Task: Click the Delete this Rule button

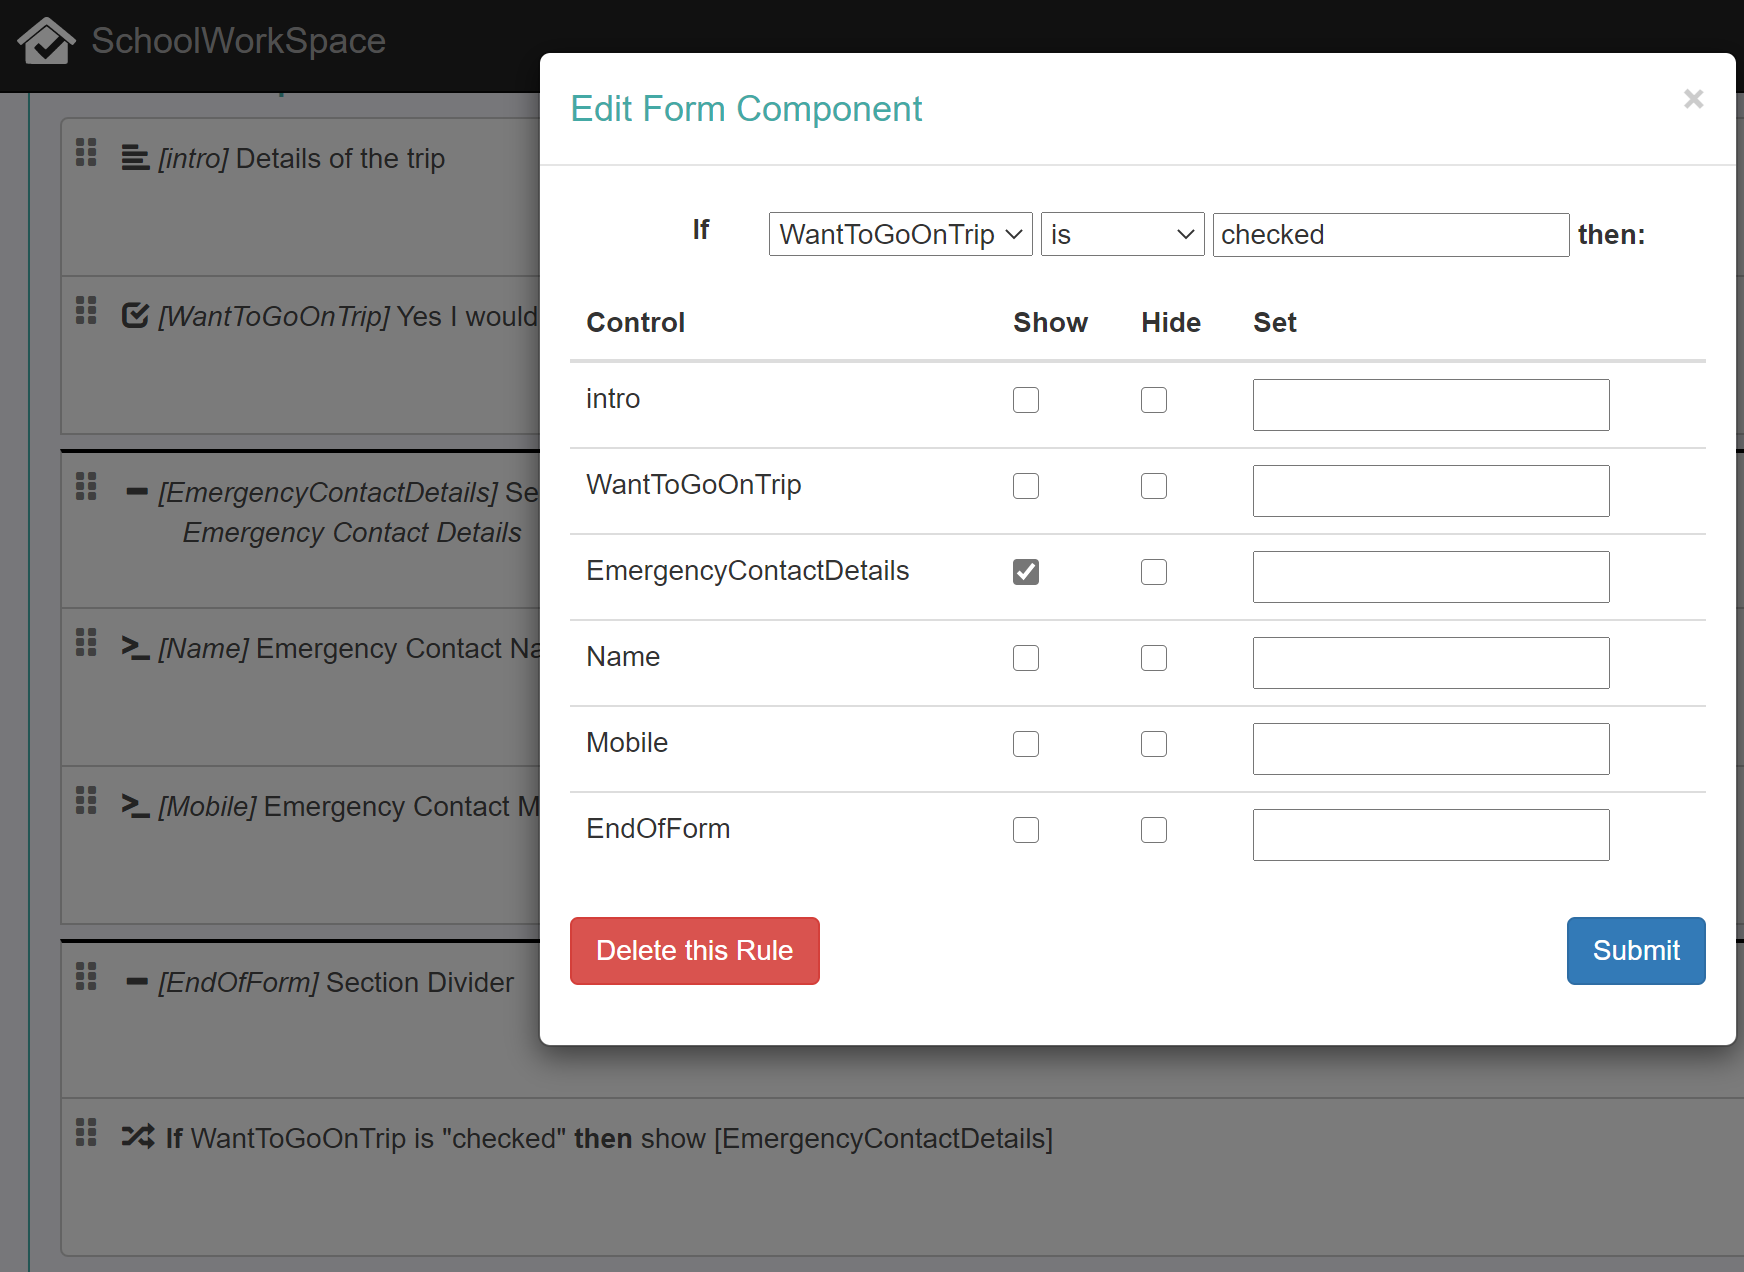Action: (694, 951)
